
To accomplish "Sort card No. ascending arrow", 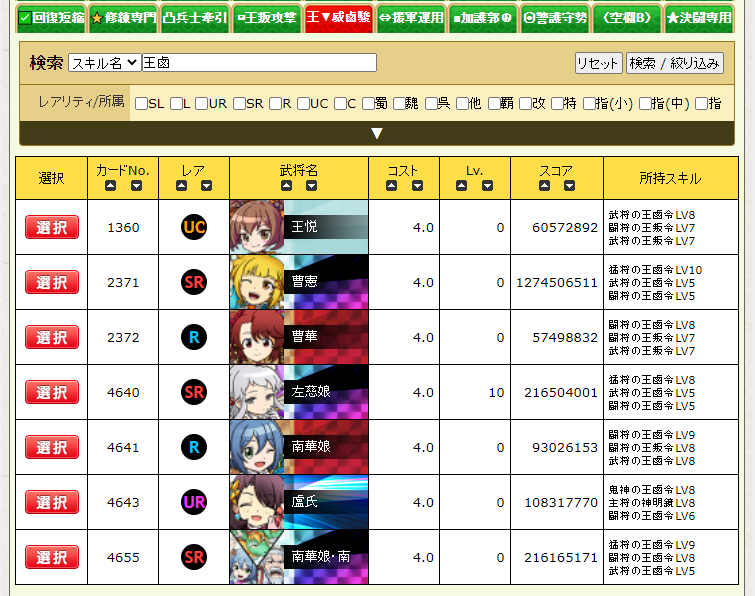I will point(110,185).
